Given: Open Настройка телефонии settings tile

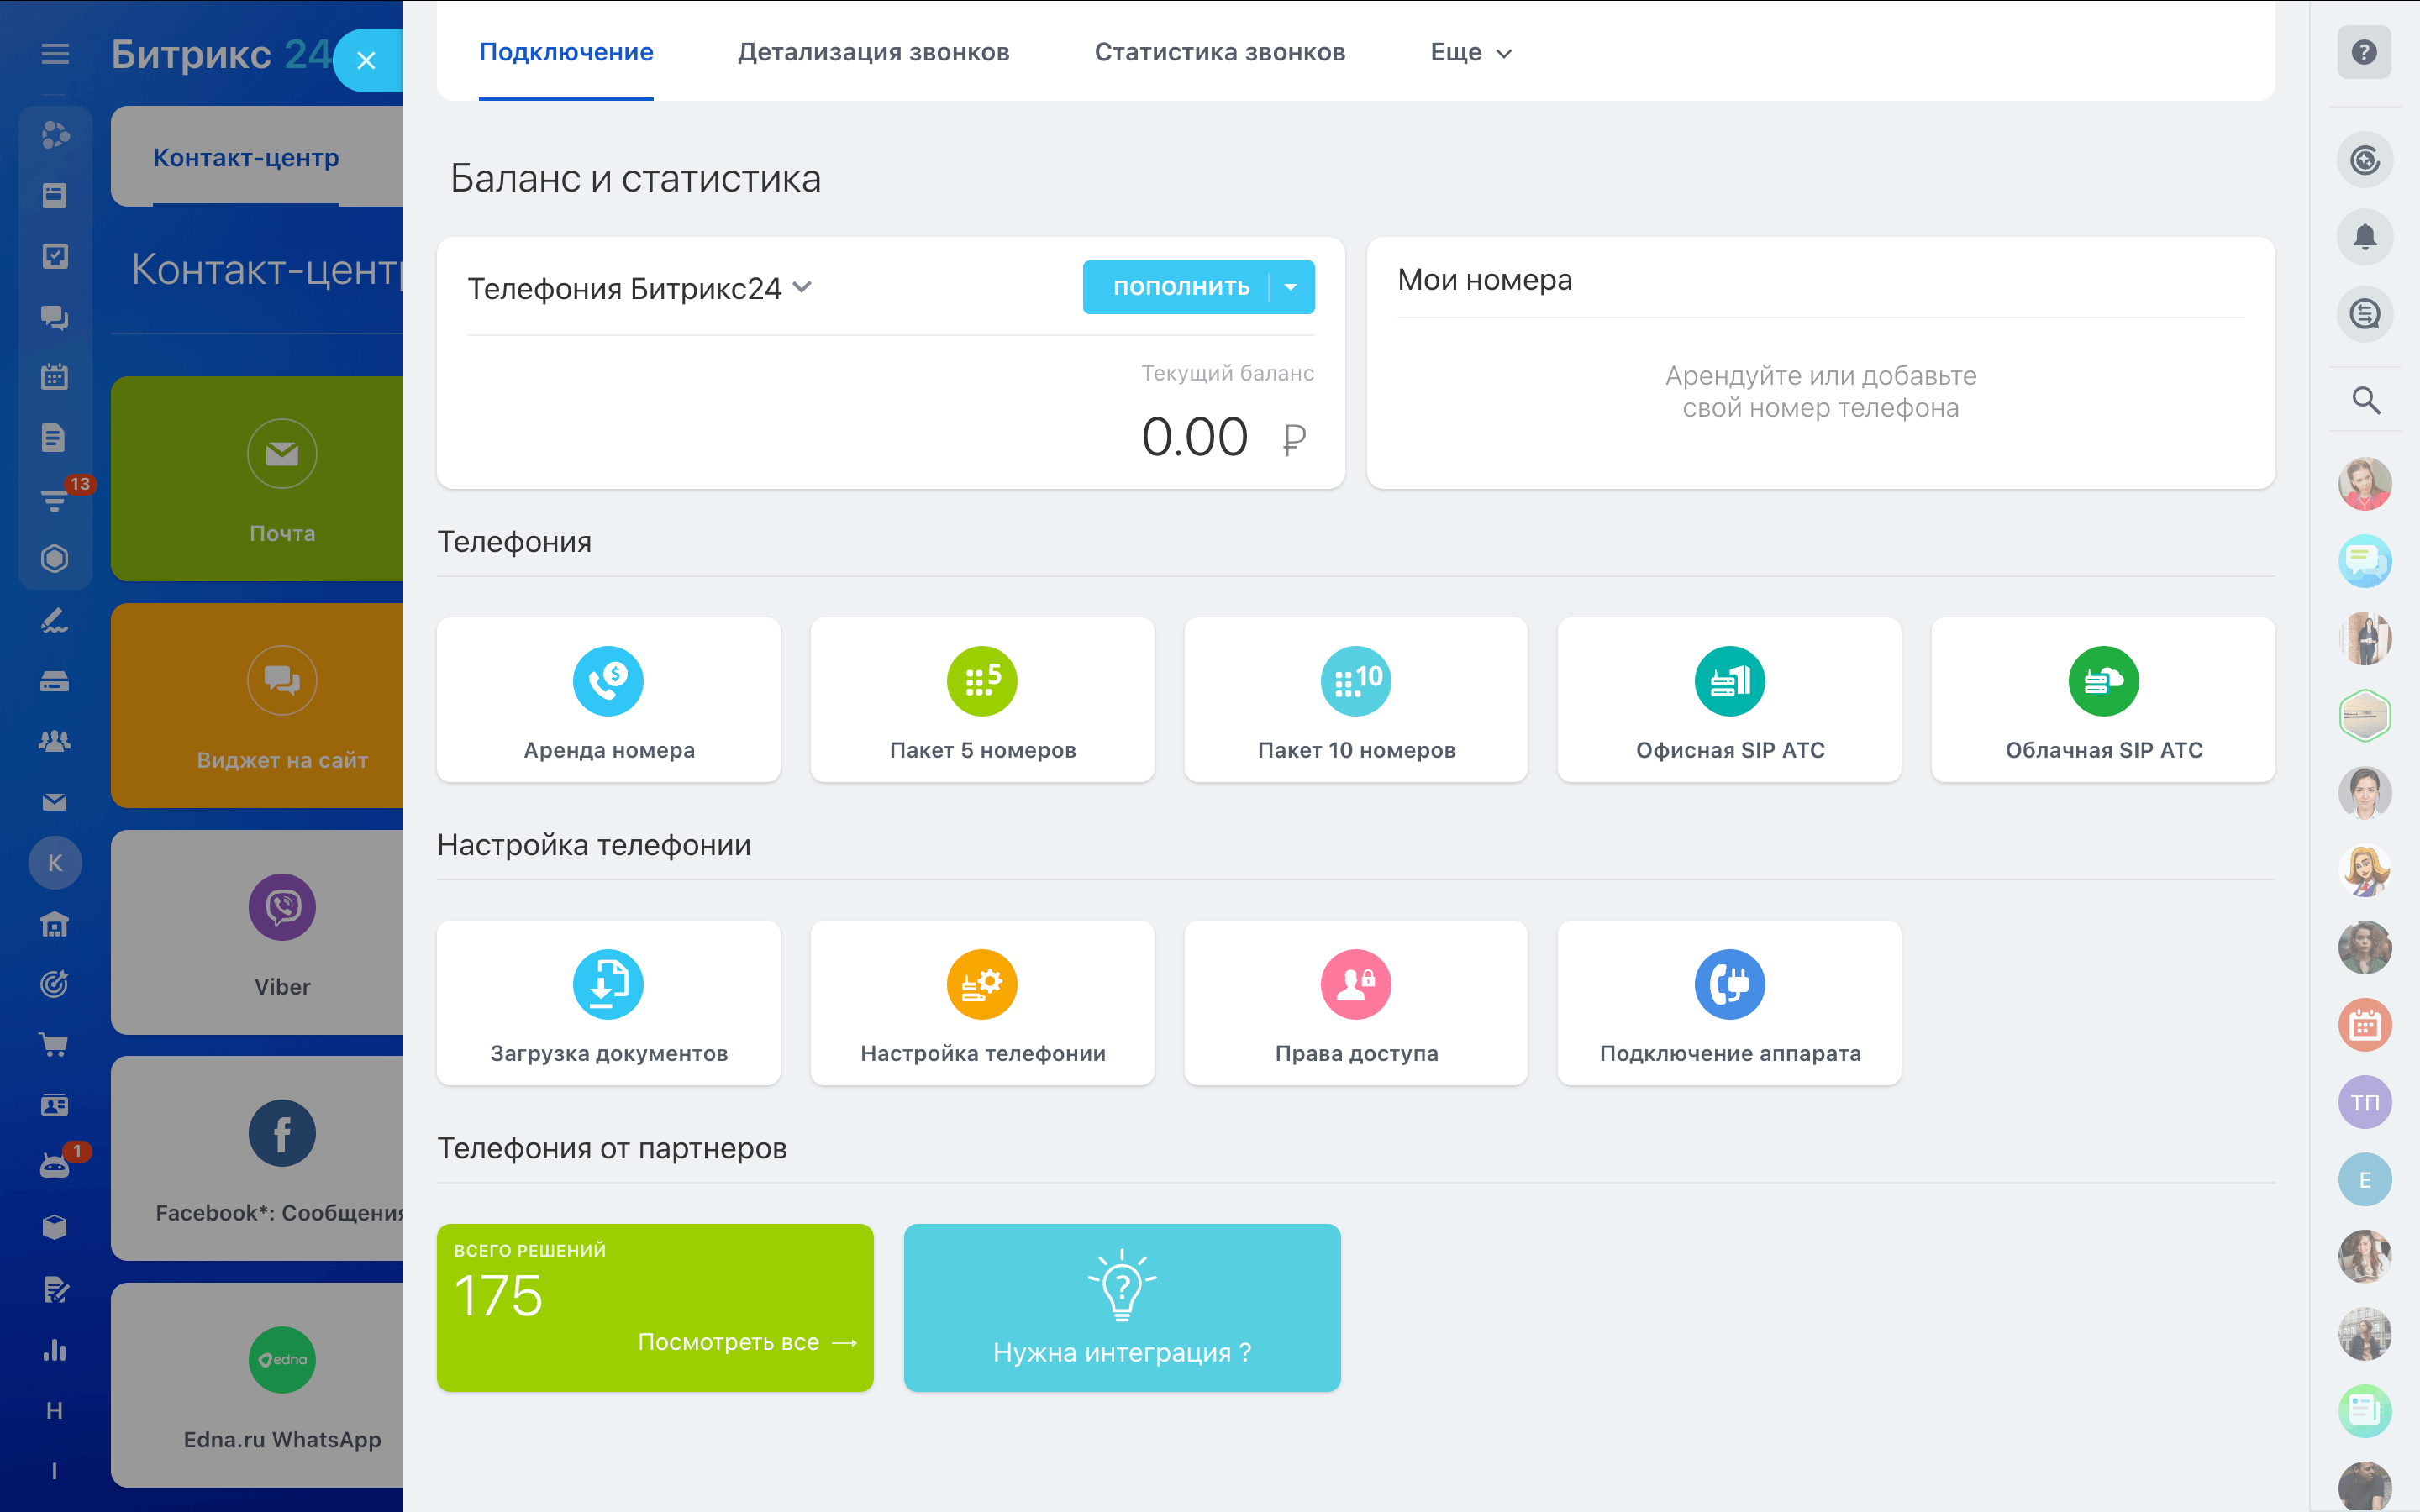Looking at the screenshot, I should pos(982,1003).
